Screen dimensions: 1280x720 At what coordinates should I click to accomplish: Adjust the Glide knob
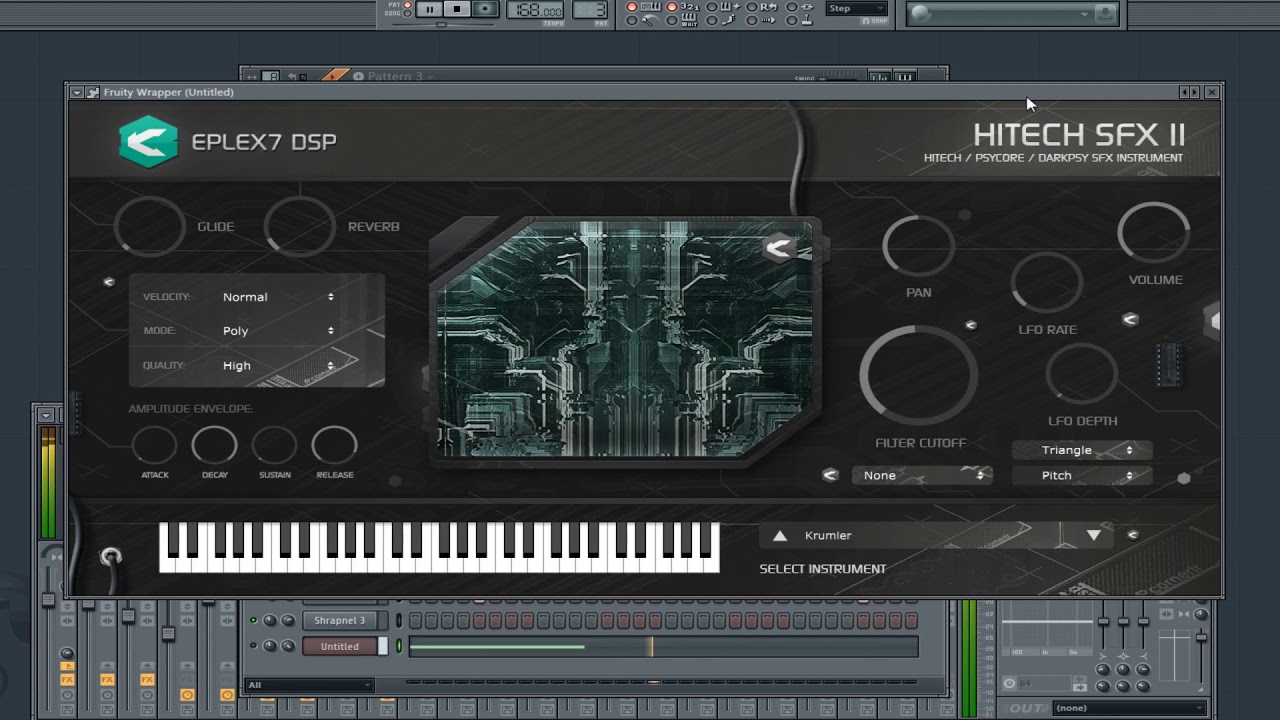[x=150, y=226]
